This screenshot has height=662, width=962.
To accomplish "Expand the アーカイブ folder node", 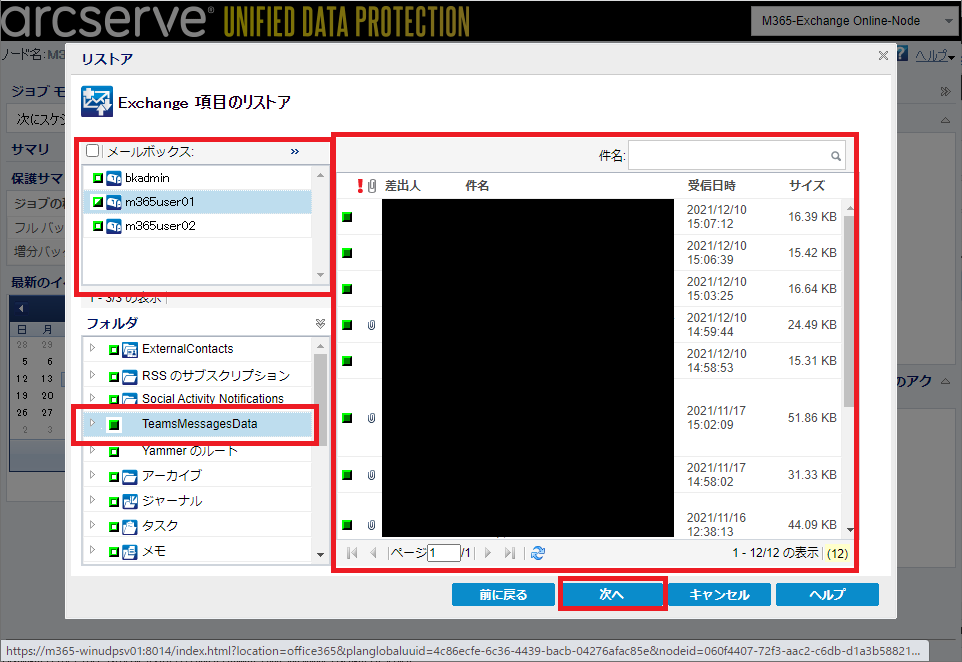I will (92, 475).
